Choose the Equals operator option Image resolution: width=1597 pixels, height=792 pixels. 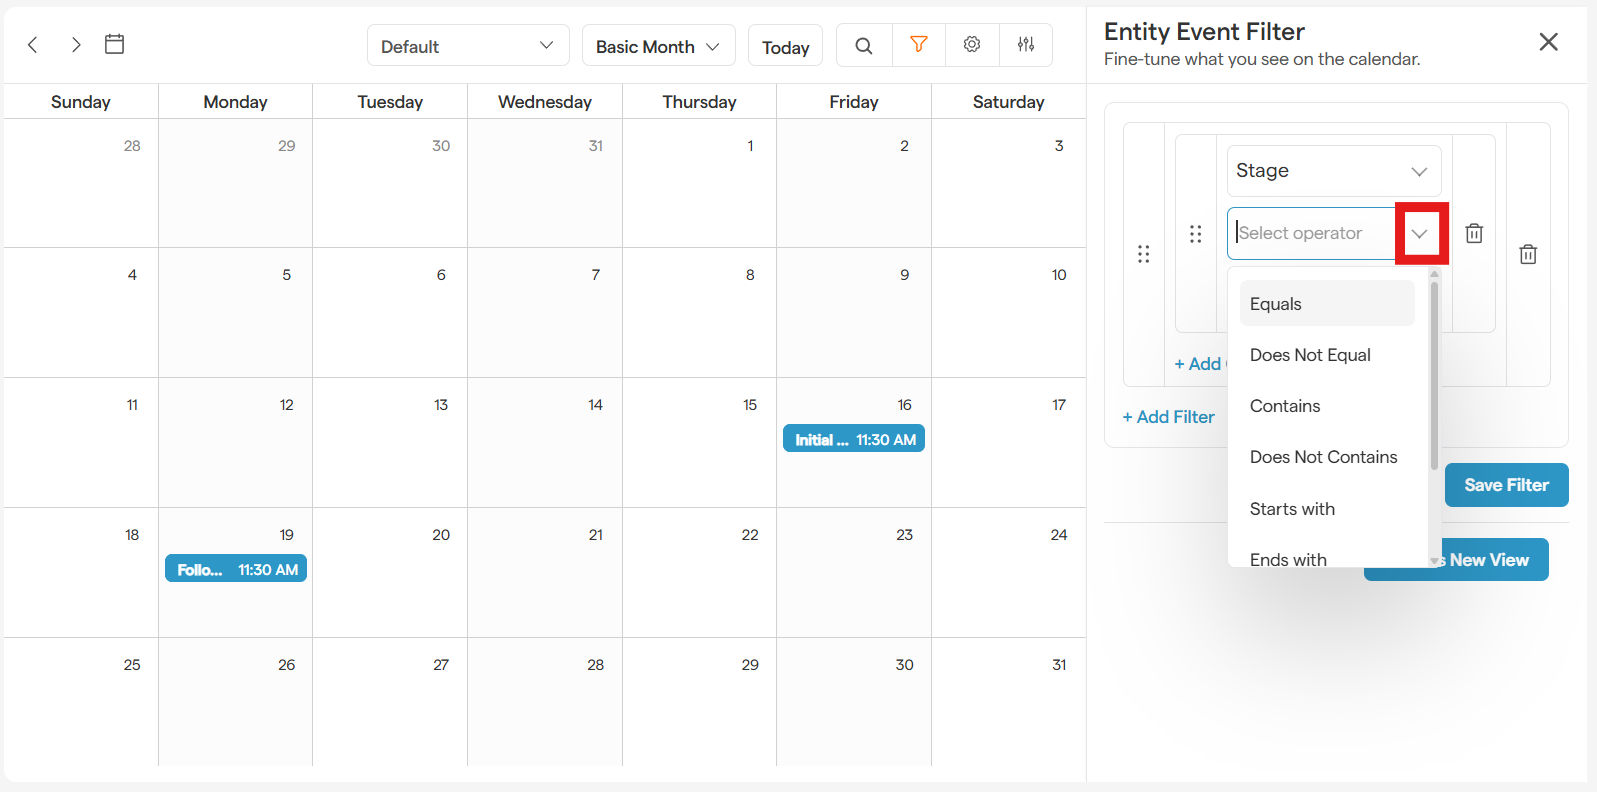coord(1326,304)
